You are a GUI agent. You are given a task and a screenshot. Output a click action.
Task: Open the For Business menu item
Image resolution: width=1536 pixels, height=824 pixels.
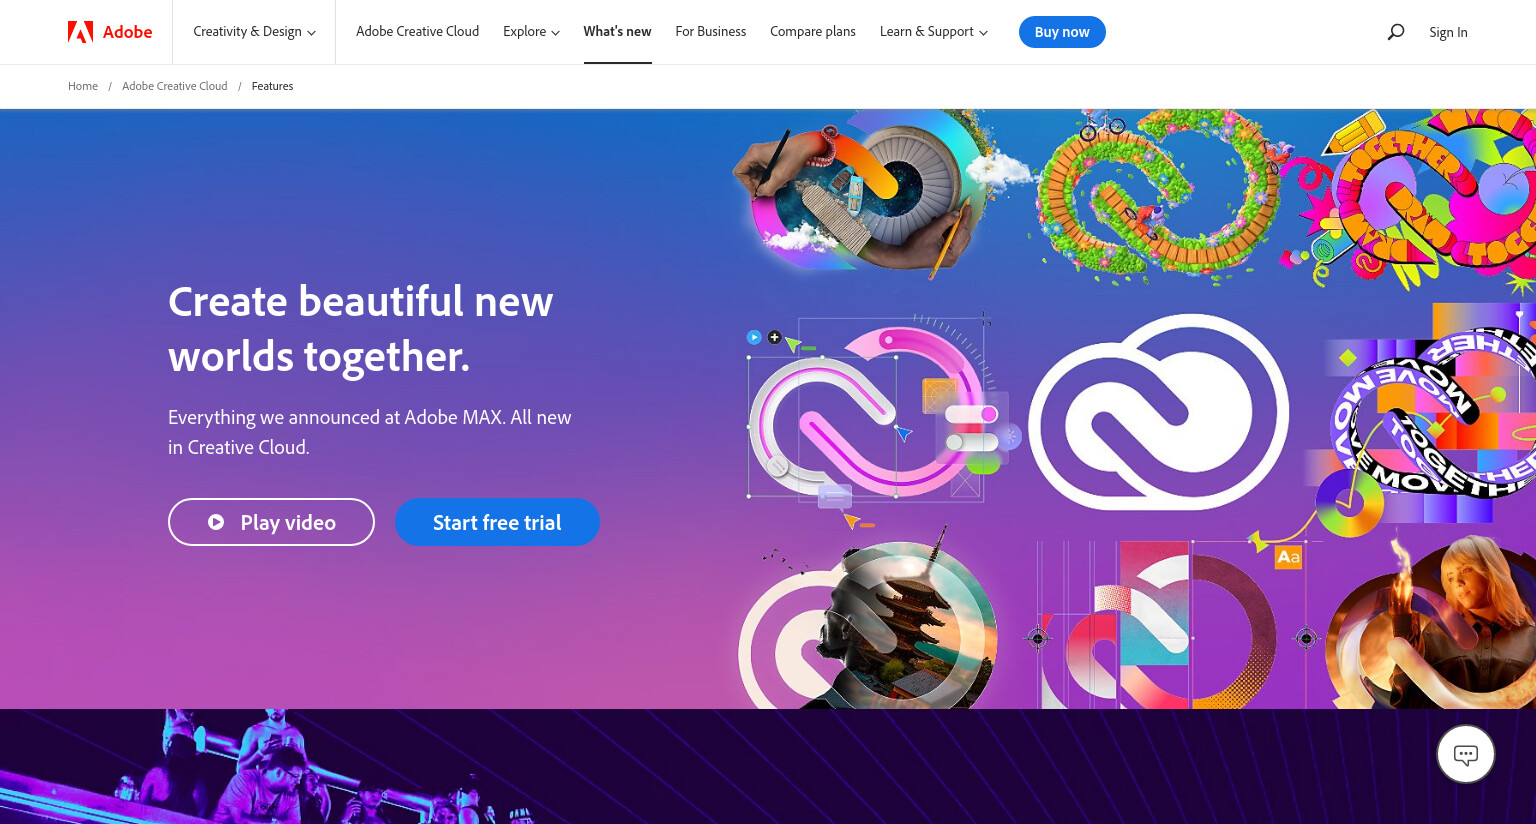pyautogui.click(x=710, y=32)
